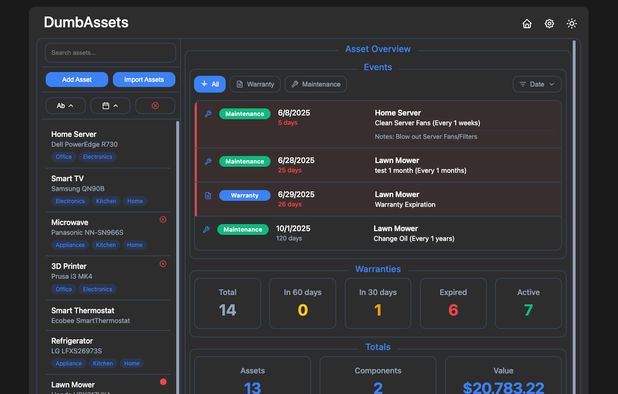The width and height of the screenshot is (618, 394).
Task: Click the Appliances tag under Microwave
Action: coord(70,245)
